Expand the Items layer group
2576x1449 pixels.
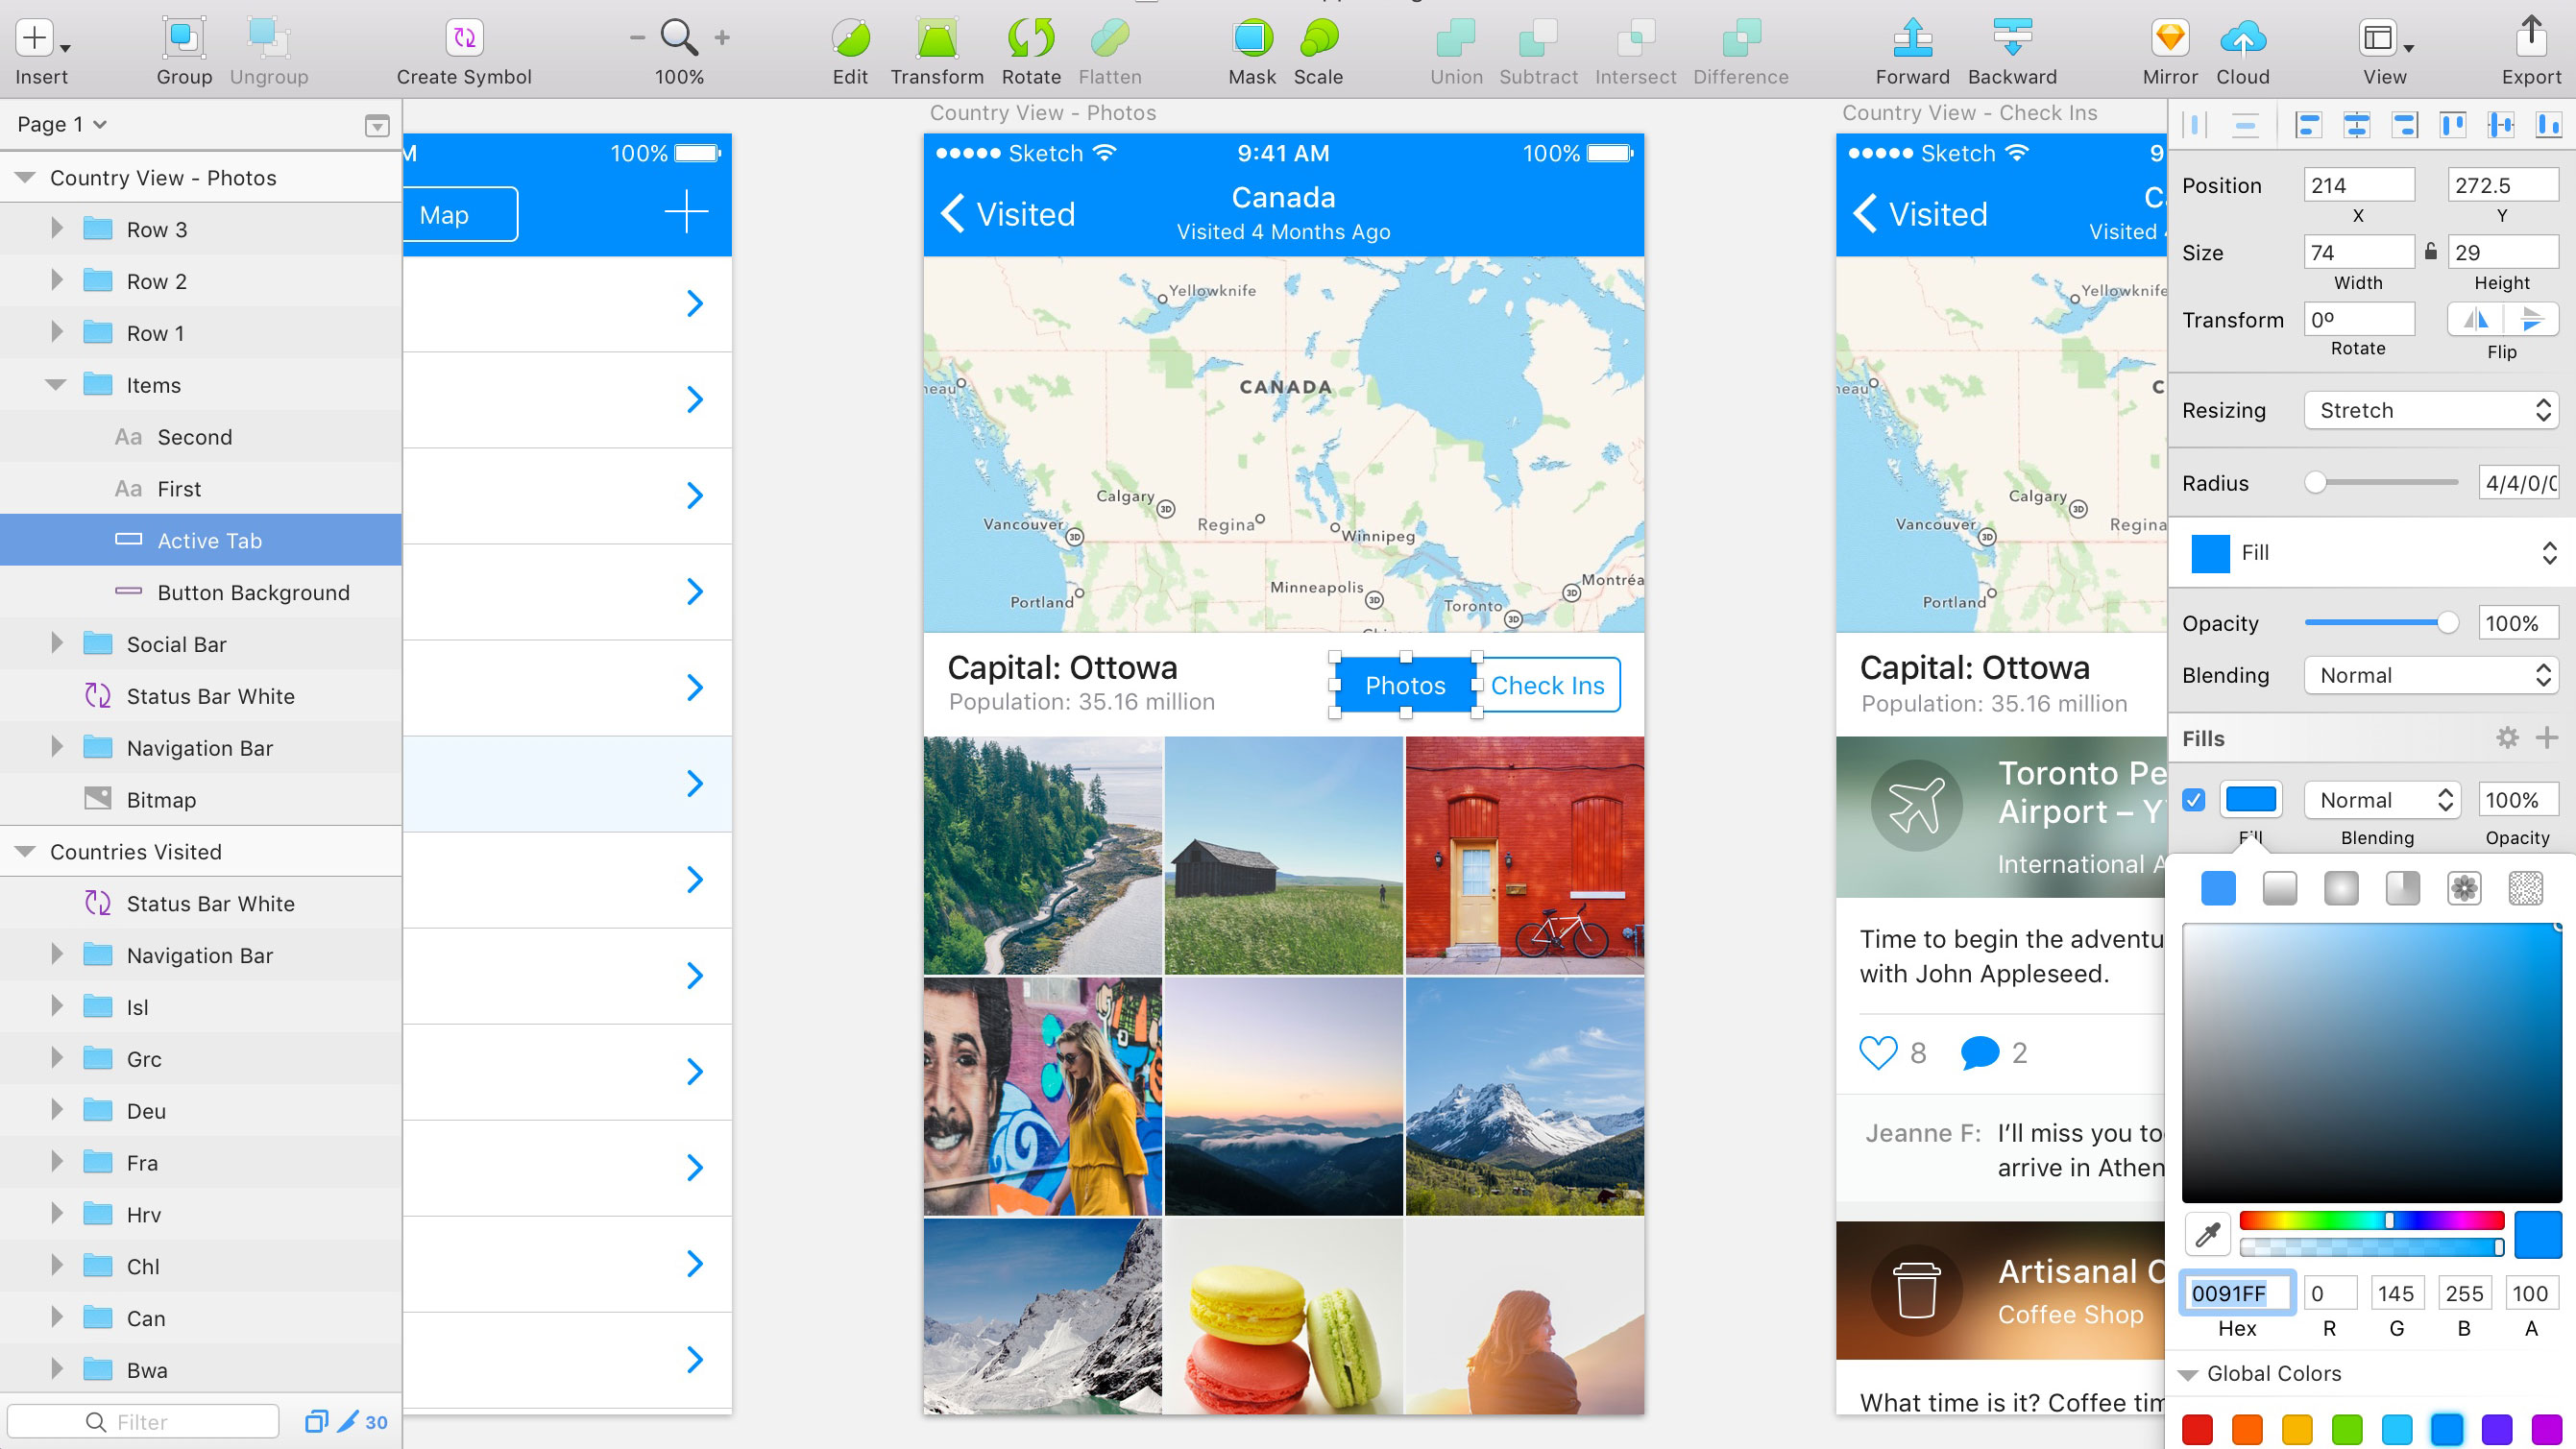55,384
